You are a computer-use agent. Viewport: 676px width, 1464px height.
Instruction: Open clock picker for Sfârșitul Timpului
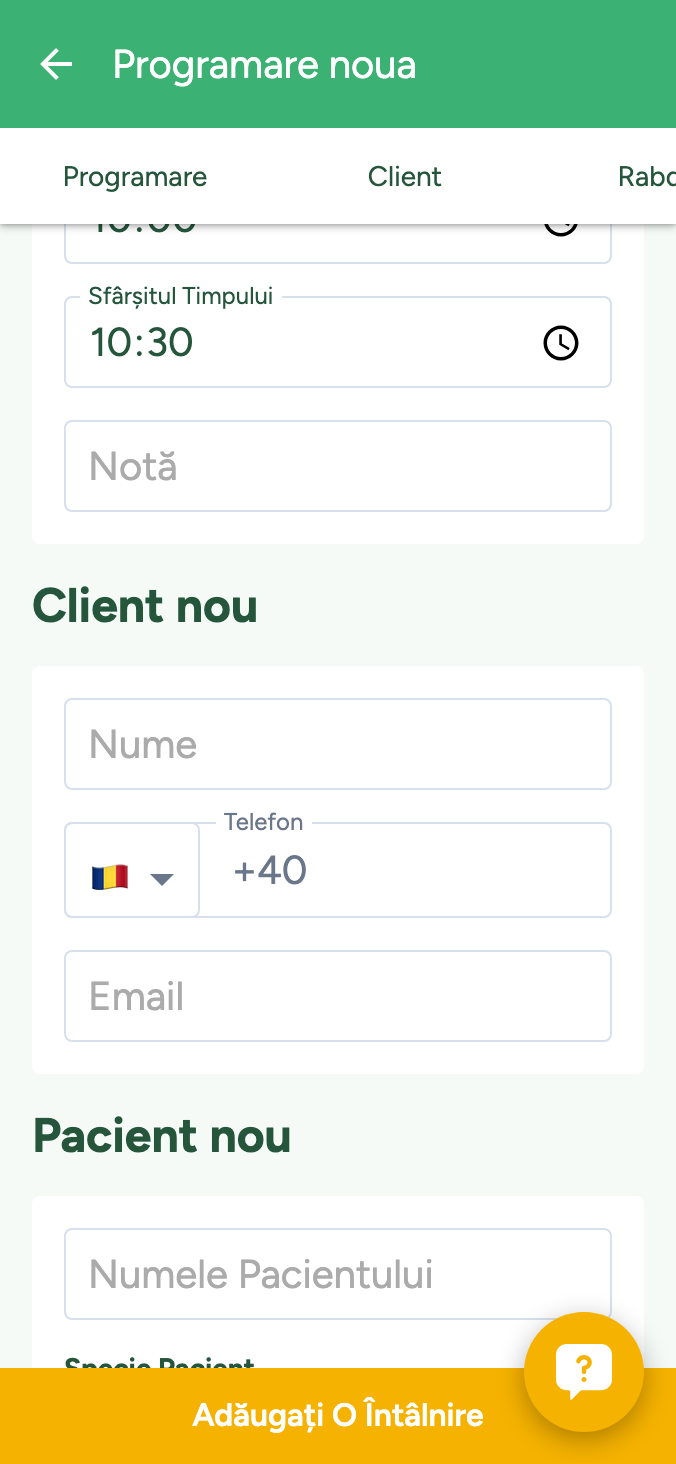tap(560, 343)
